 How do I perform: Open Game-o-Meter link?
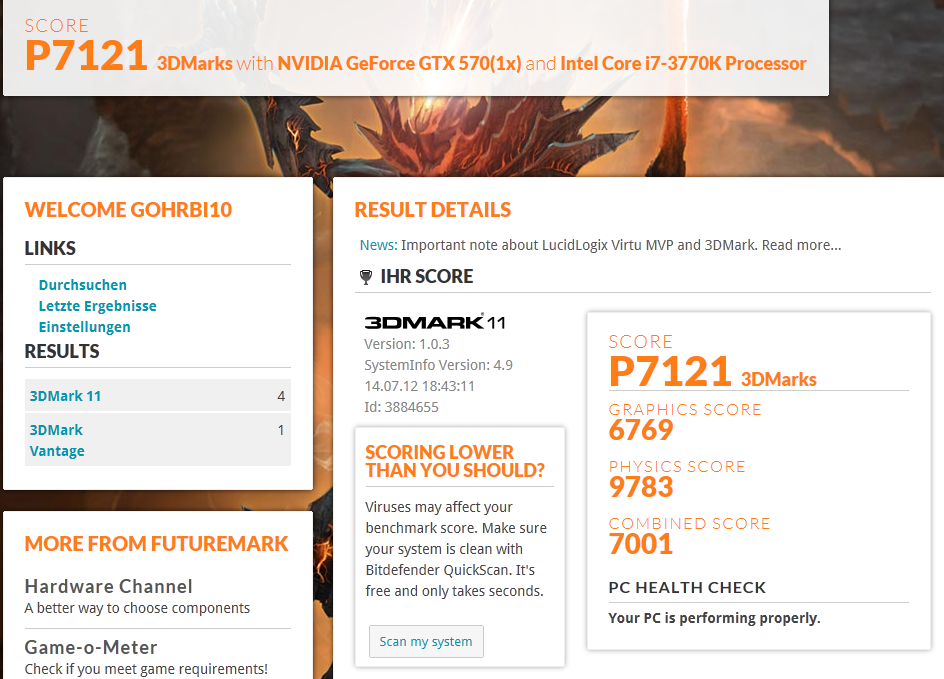[x=91, y=647]
